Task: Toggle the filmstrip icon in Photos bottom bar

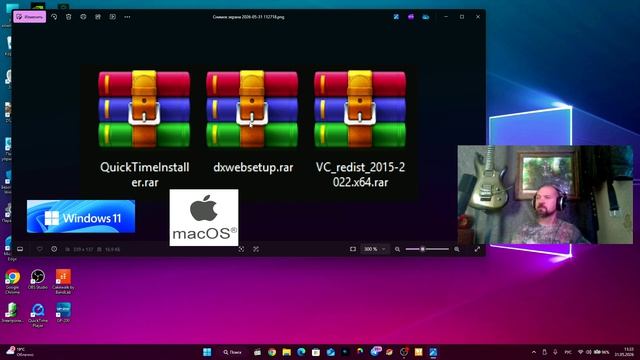Action: (20, 249)
